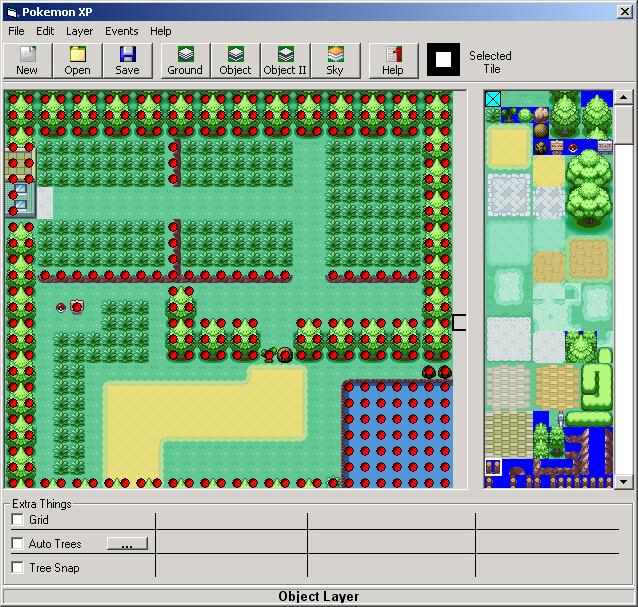The image size is (638, 607).
Task: Click the house building on the map's left edge
Action: (20, 183)
